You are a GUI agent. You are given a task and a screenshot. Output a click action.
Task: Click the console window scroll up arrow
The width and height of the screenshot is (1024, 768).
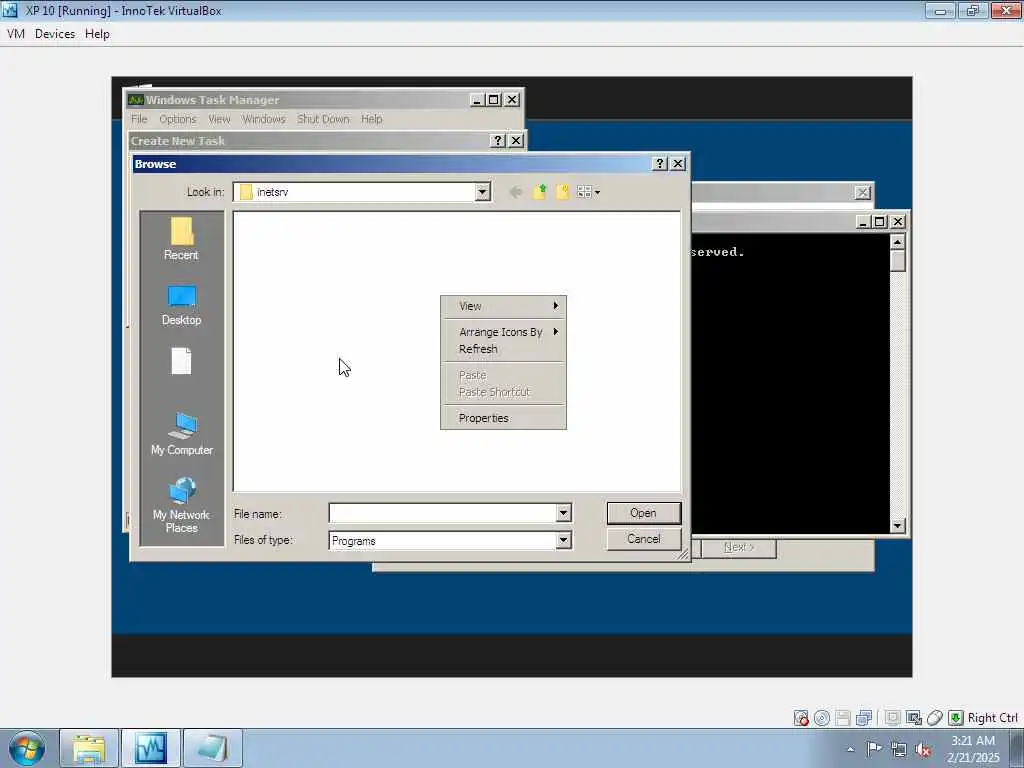tap(897, 242)
